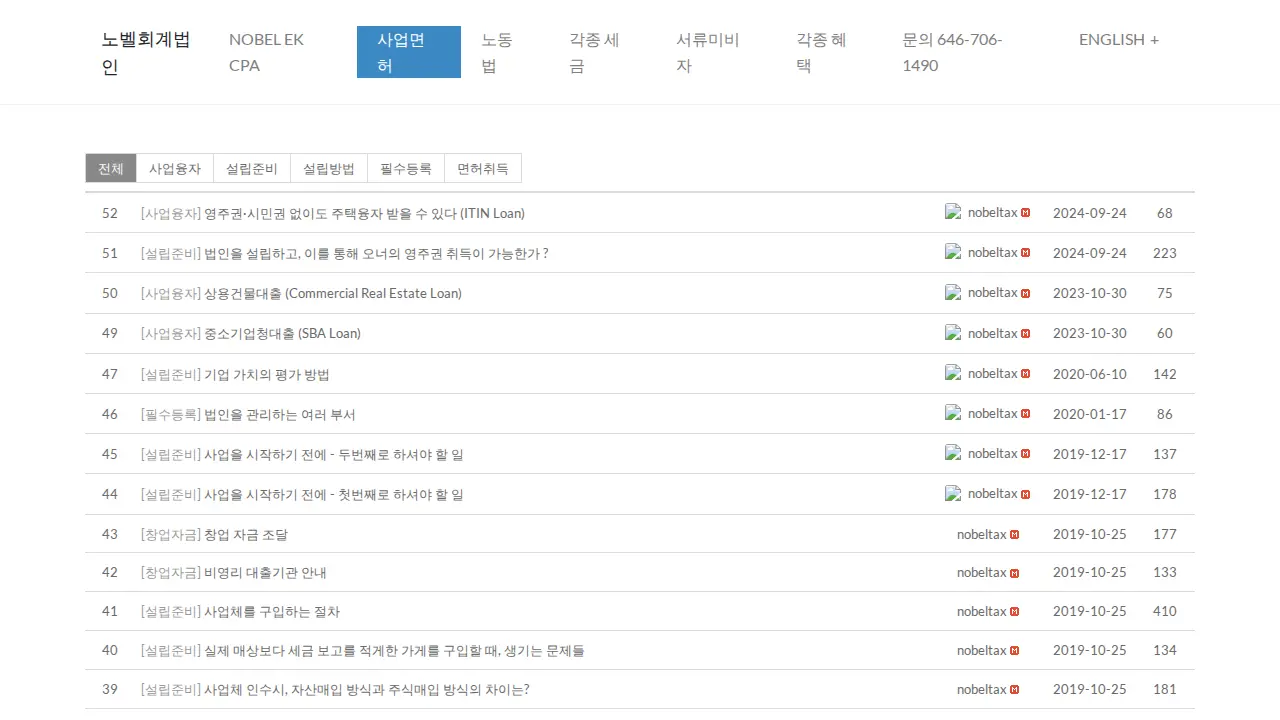Click the red icon after nobeltax in post 41
Image resolution: width=1280 pixels, height=720 pixels.
1015,612
